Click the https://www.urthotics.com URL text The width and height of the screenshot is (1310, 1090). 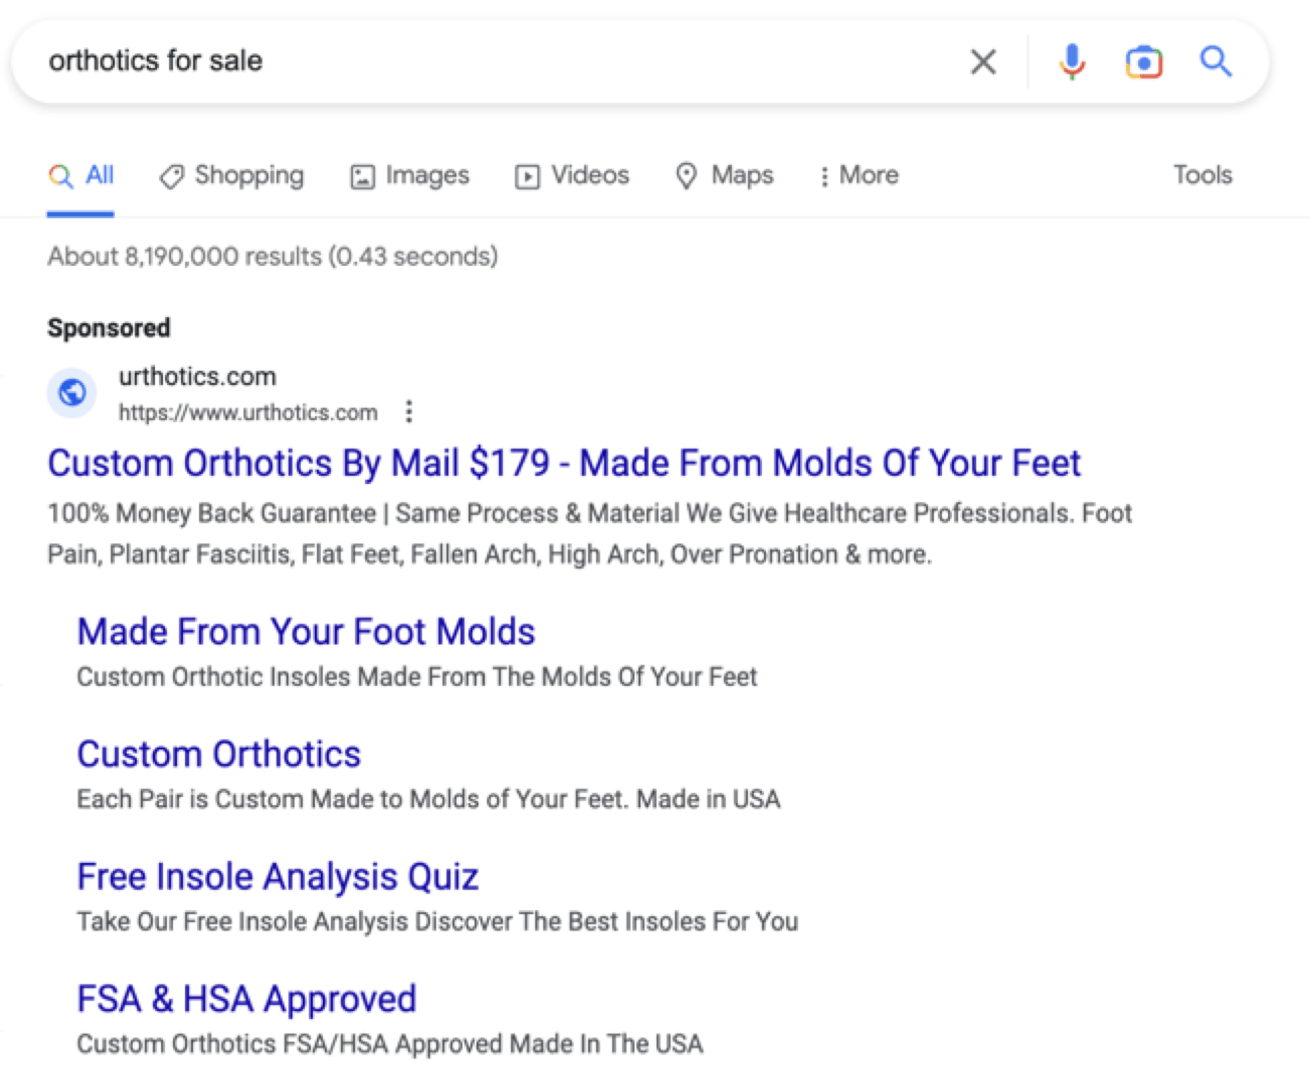pos(248,413)
